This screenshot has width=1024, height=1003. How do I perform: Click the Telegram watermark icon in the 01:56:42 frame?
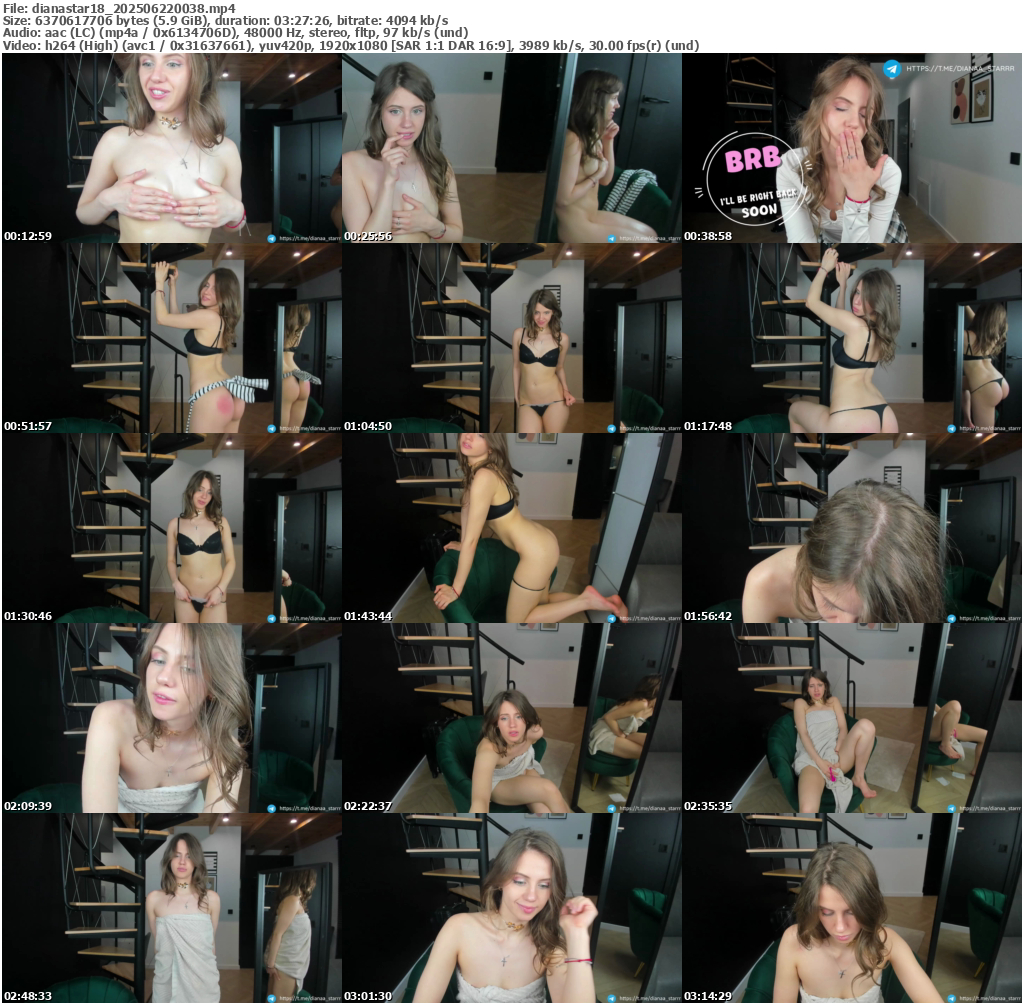[x=951, y=618]
